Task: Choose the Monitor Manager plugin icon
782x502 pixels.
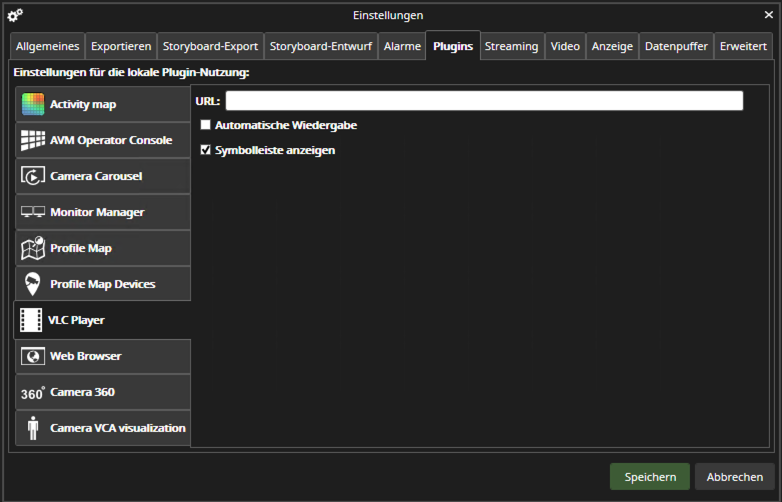Action: pos(34,213)
